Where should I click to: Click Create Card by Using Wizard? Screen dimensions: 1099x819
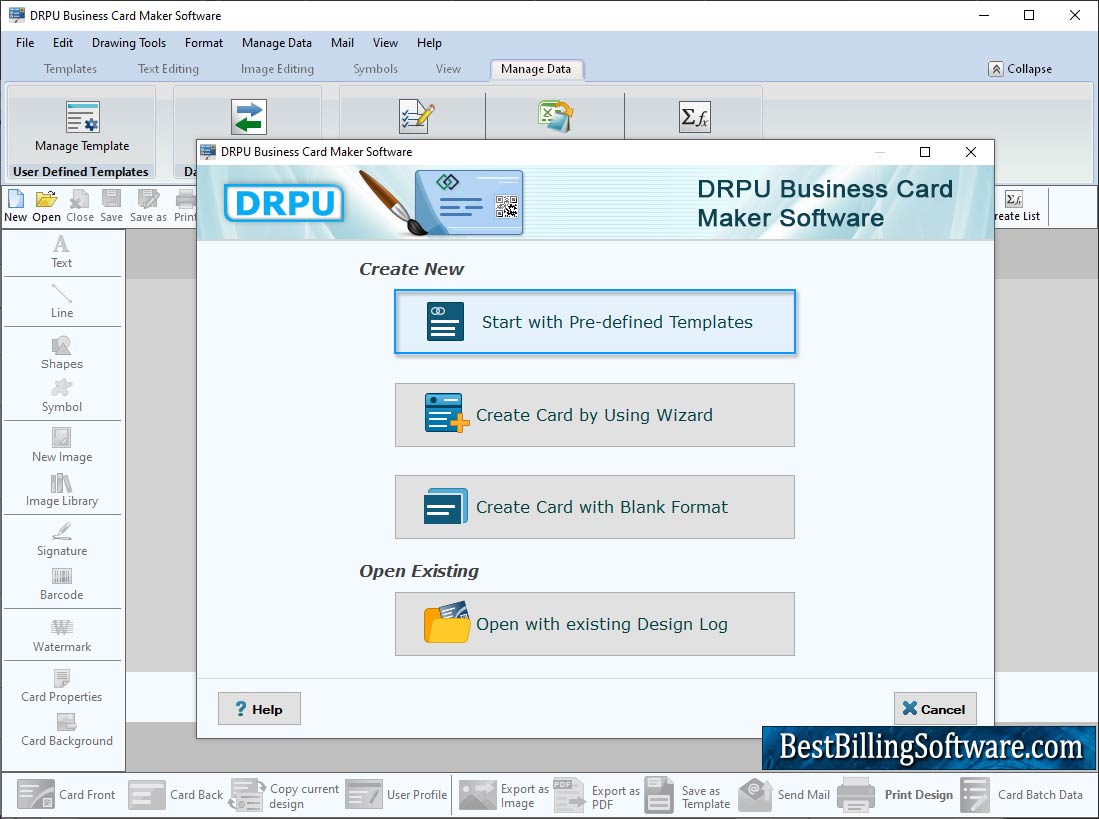coord(595,415)
